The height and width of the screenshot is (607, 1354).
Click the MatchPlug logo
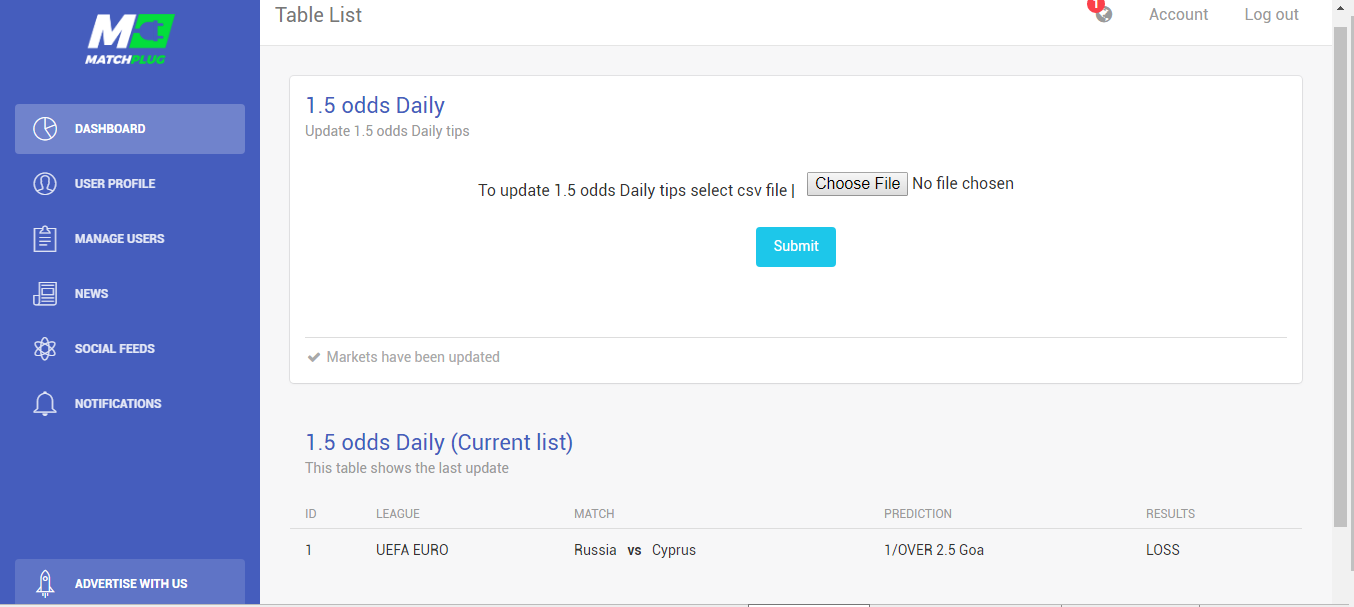130,38
